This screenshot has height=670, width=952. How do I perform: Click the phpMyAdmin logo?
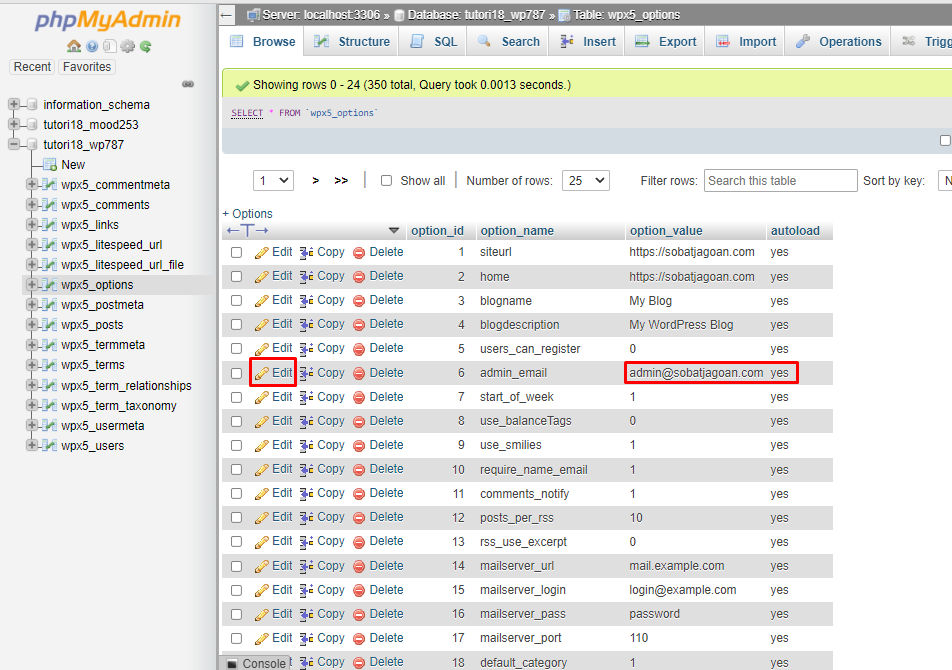(x=107, y=20)
